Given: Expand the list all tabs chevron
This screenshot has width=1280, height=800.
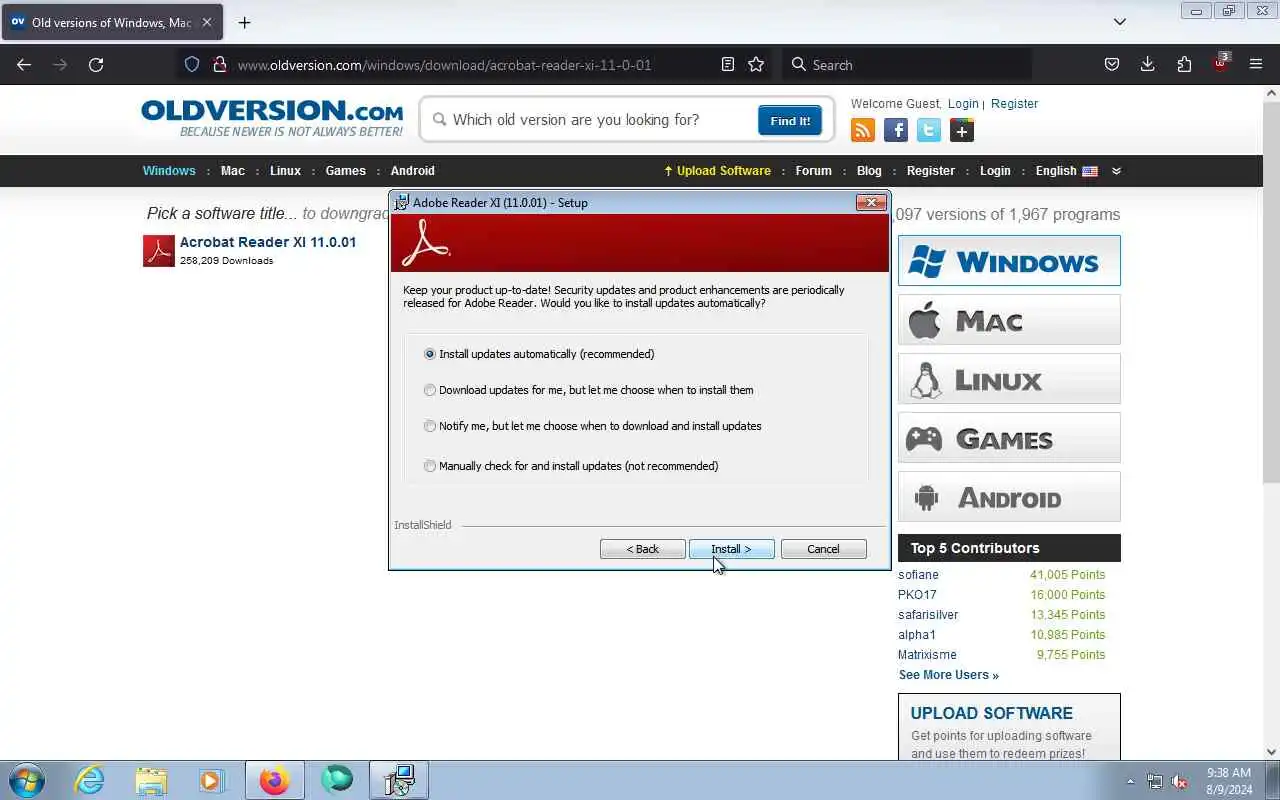Looking at the screenshot, I should (1120, 22).
